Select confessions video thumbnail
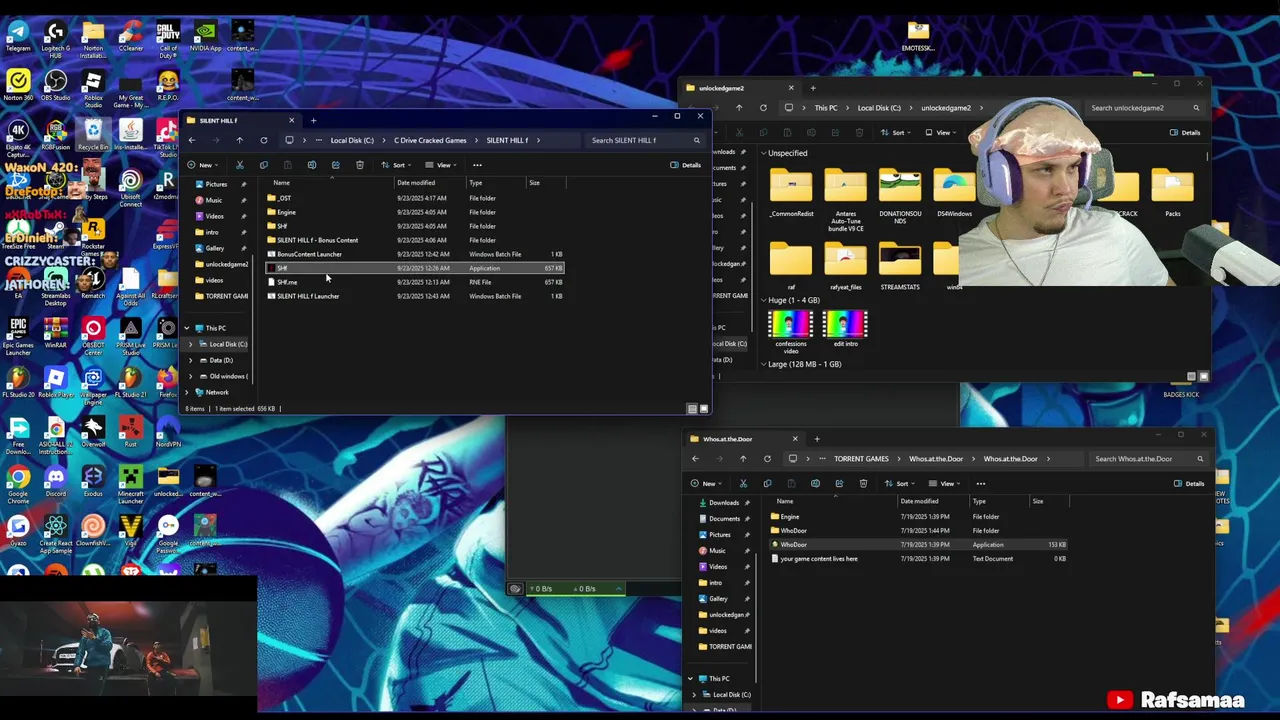The image size is (1280, 720). [x=790, y=332]
